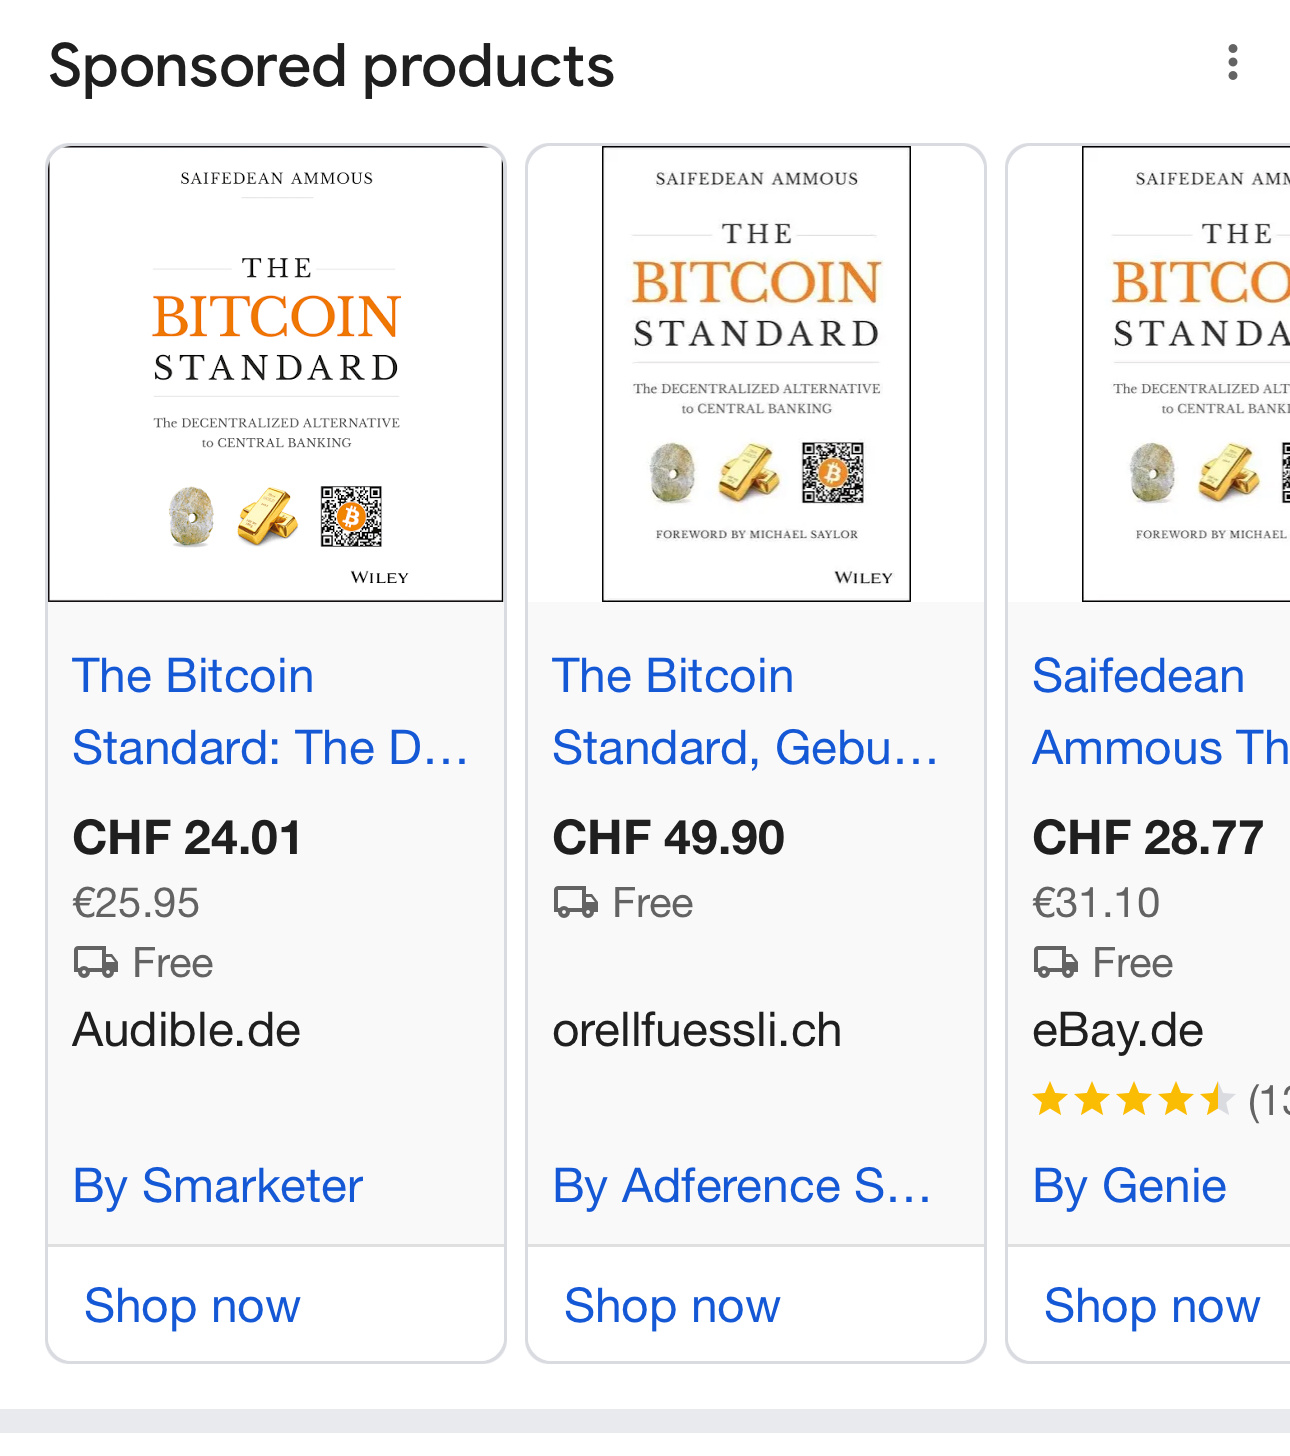Open 'Saifedean Ammous Th' product title link

[x=1160, y=711]
